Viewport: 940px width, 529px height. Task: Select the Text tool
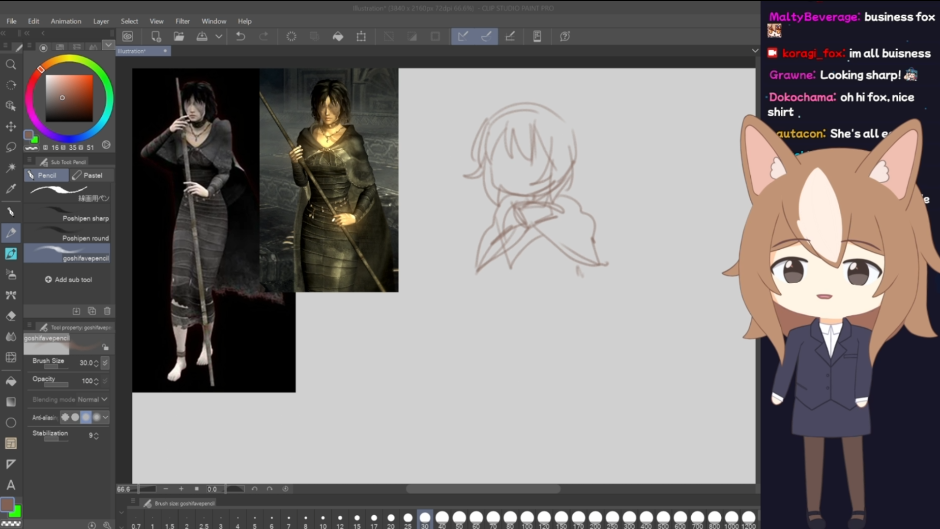point(11,485)
